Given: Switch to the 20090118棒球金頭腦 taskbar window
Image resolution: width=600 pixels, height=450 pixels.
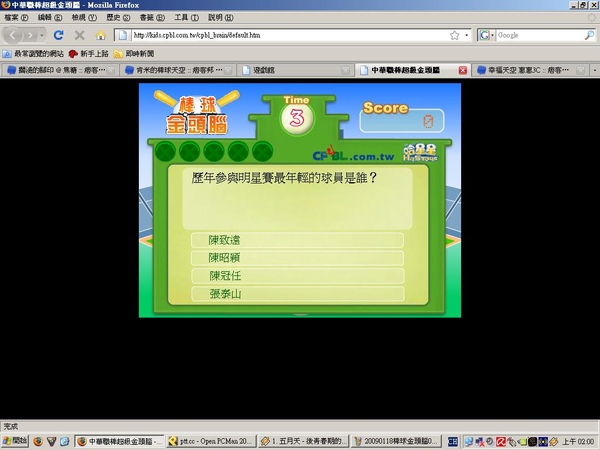Looking at the screenshot, I should pos(396,442).
